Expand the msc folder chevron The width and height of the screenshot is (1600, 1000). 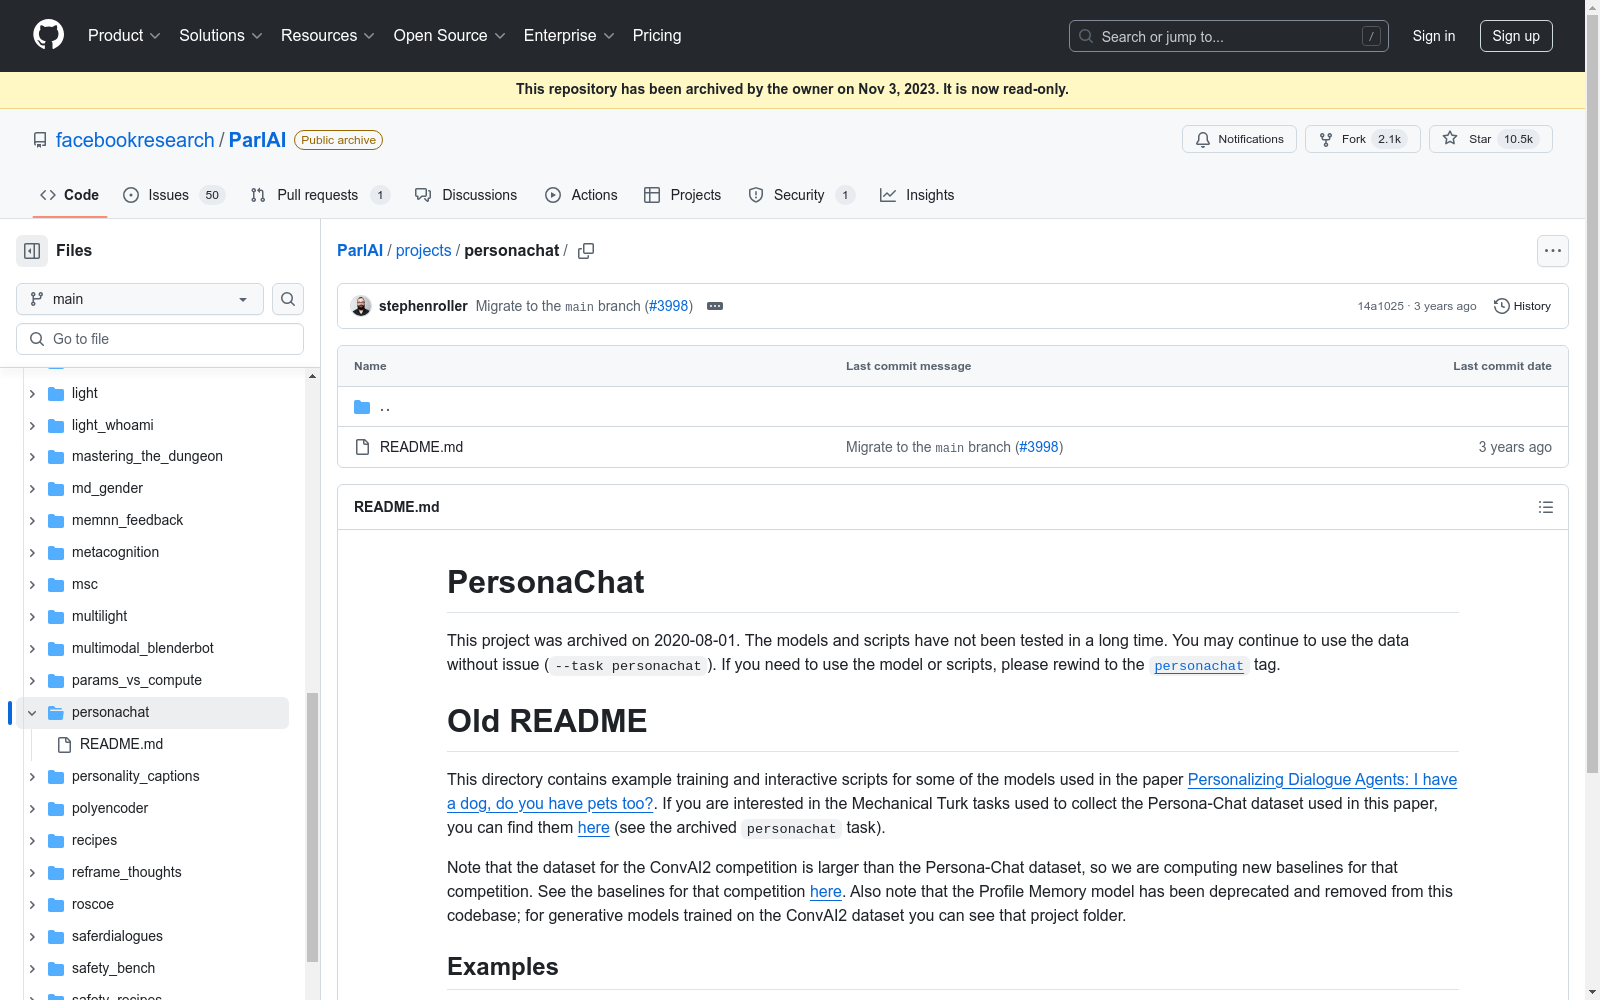point(32,585)
